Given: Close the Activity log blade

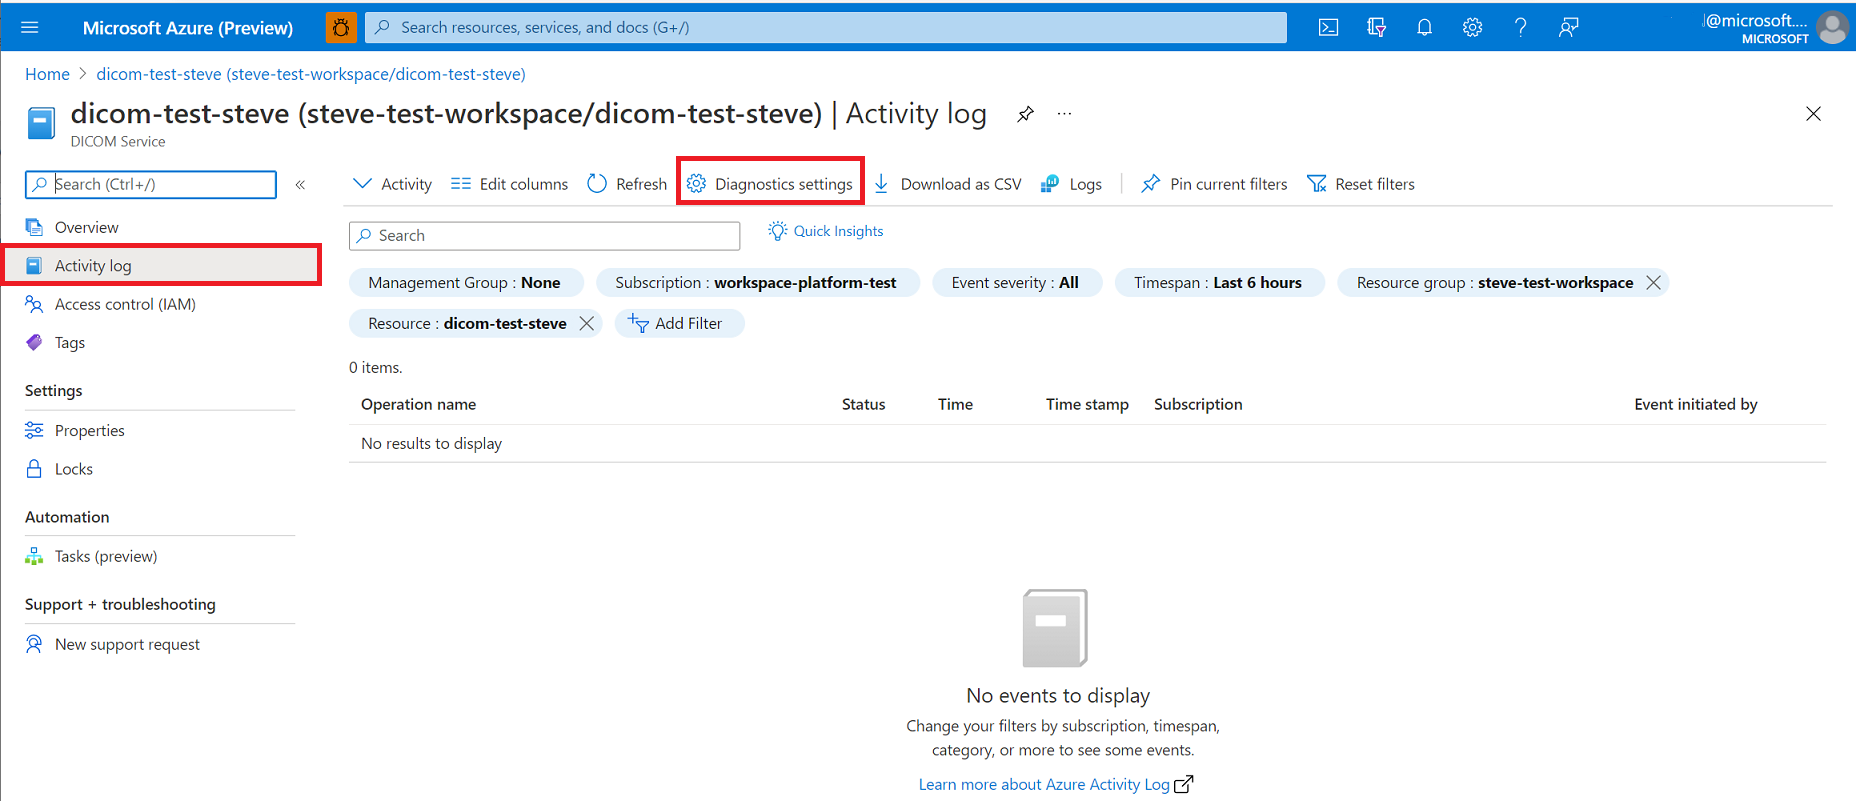Looking at the screenshot, I should pyautogui.click(x=1813, y=114).
